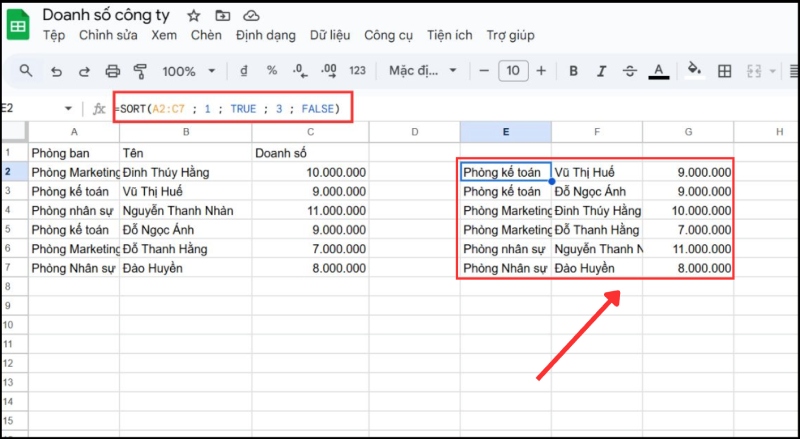Screen dimensions: 800x439
Task: Select column C header
Action: point(310,132)
